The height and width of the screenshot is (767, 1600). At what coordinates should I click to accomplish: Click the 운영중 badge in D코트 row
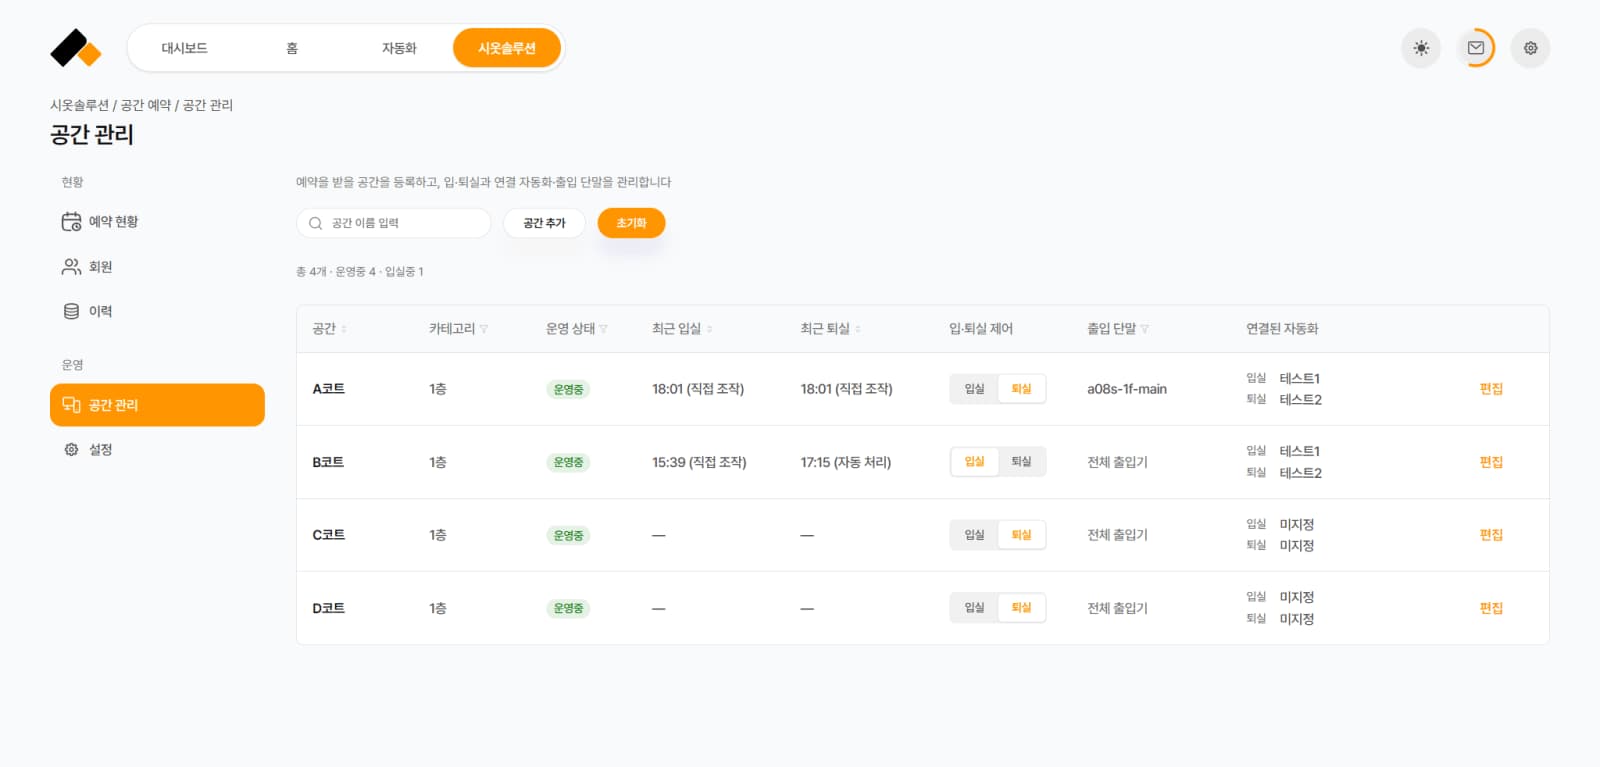coord(568,608)
